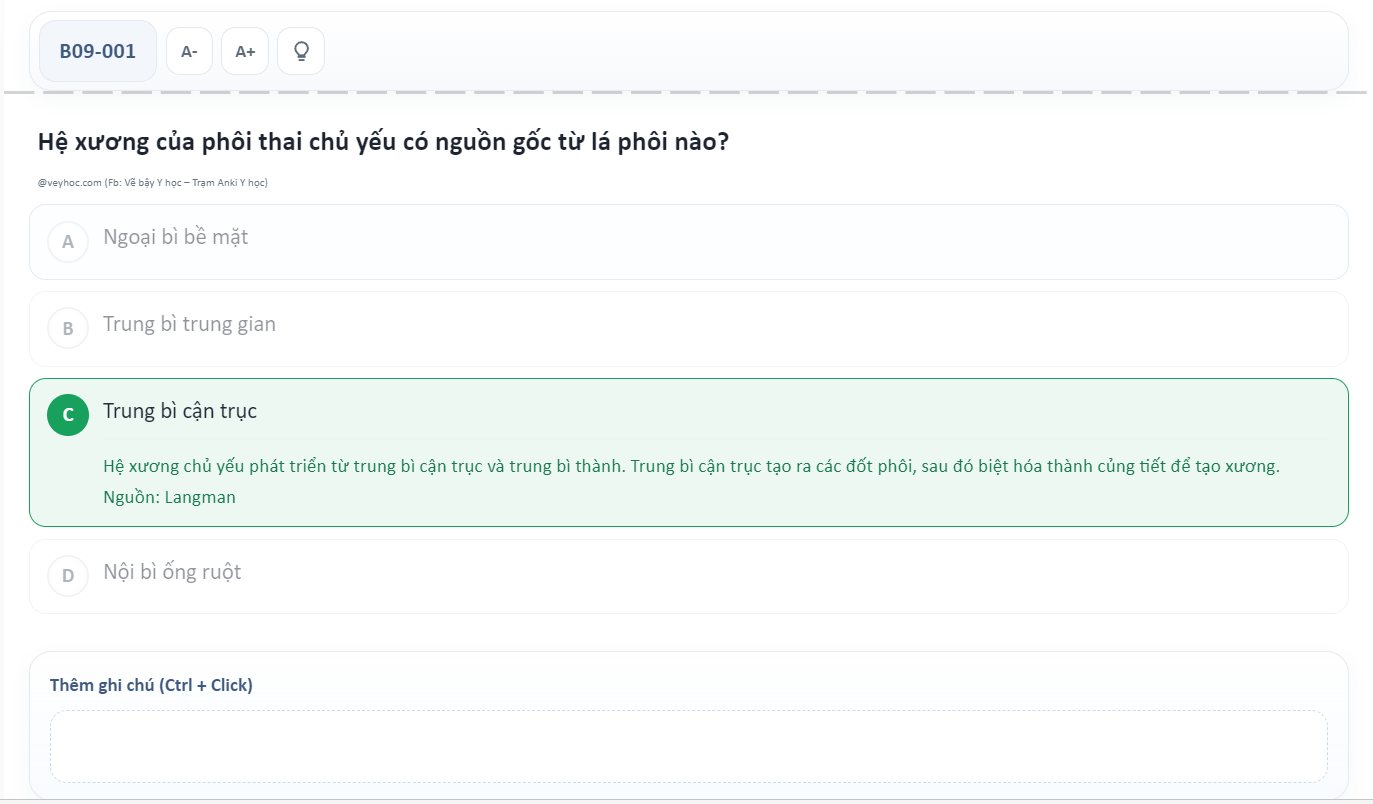Click the green letter C circle

pos(68,415)
